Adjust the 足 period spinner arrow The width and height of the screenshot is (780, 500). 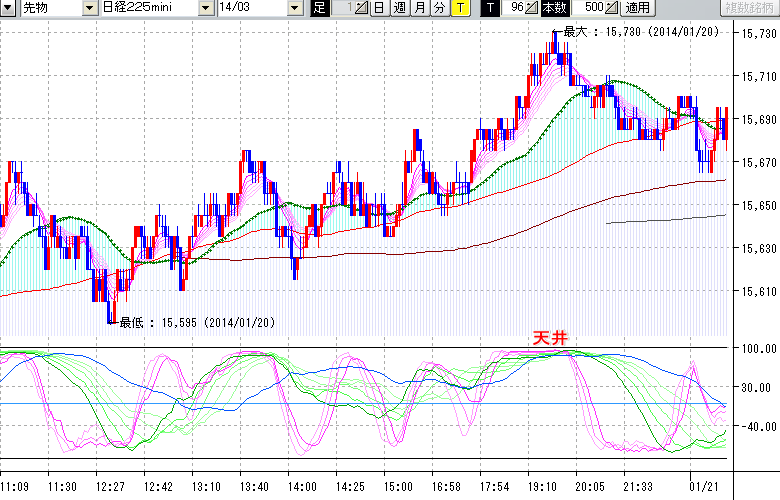(x=362, y=8)
